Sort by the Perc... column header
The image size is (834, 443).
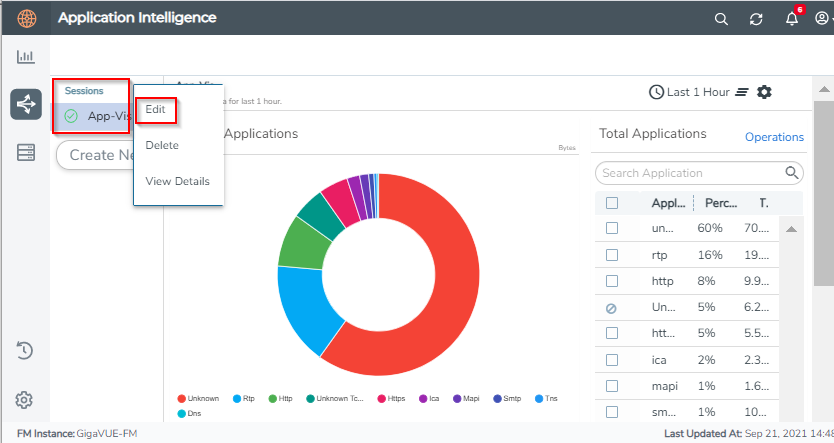(x=721, y=203)
